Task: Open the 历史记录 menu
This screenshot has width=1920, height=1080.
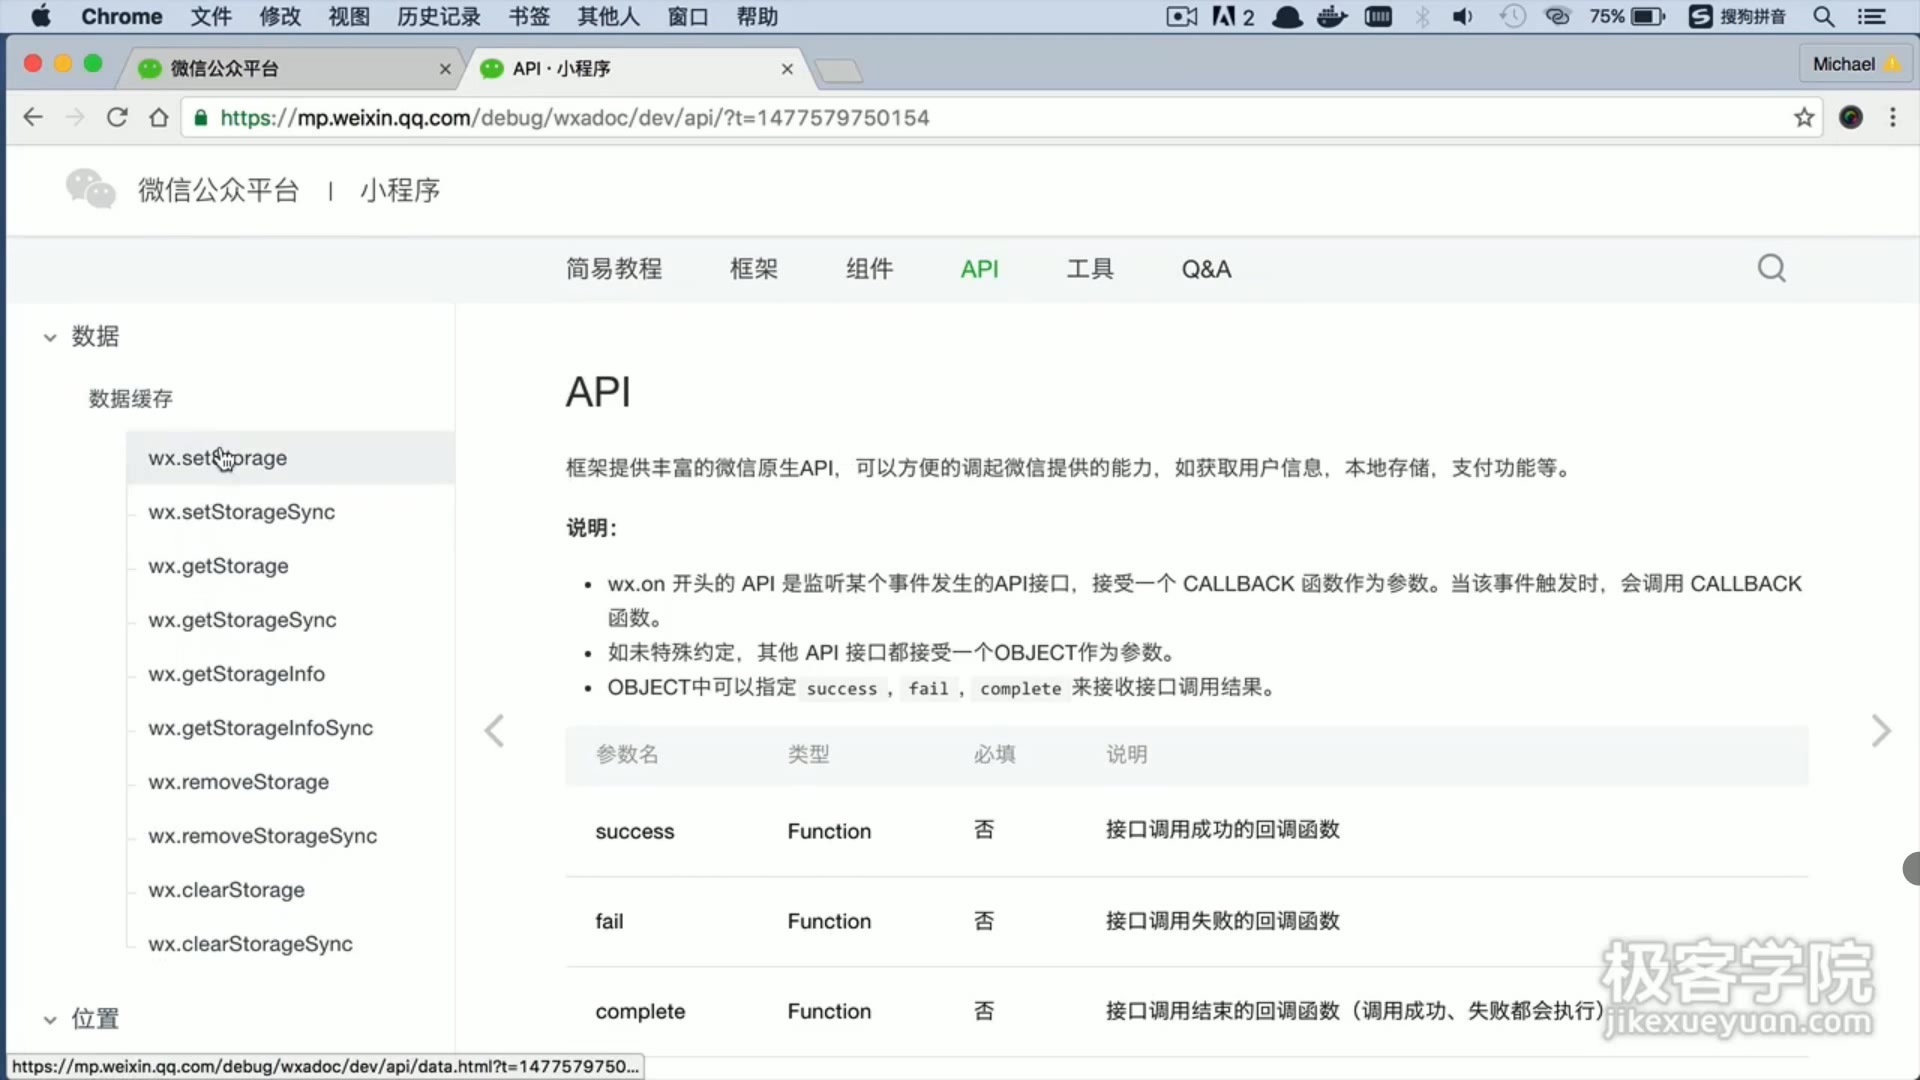Action: tap(437, 16)
